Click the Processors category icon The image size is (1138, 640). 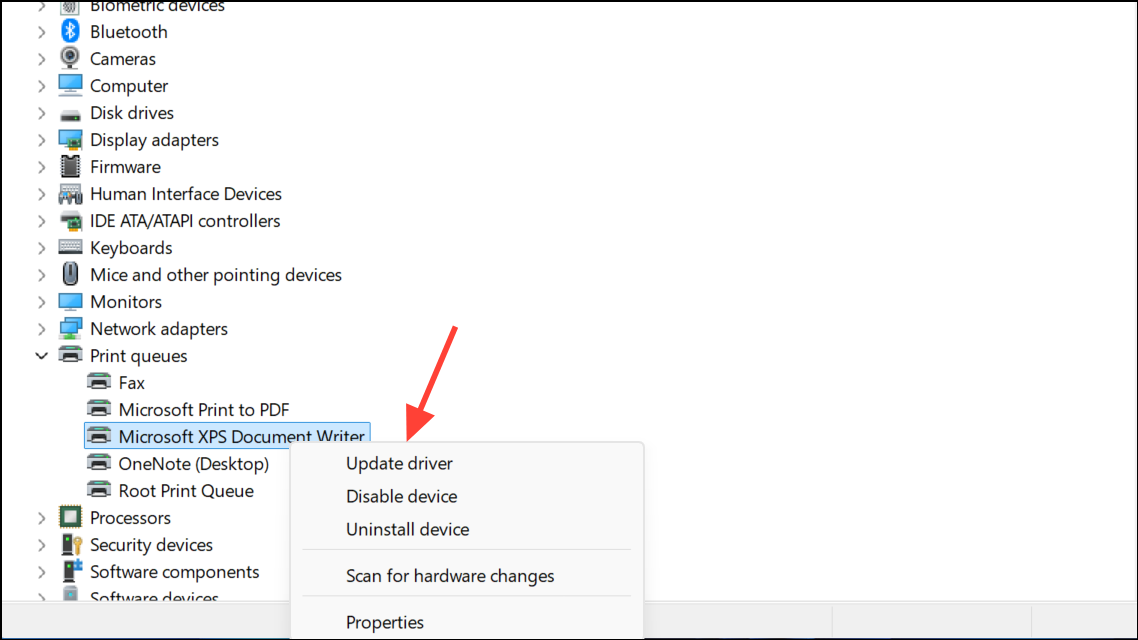pos(70,517)
